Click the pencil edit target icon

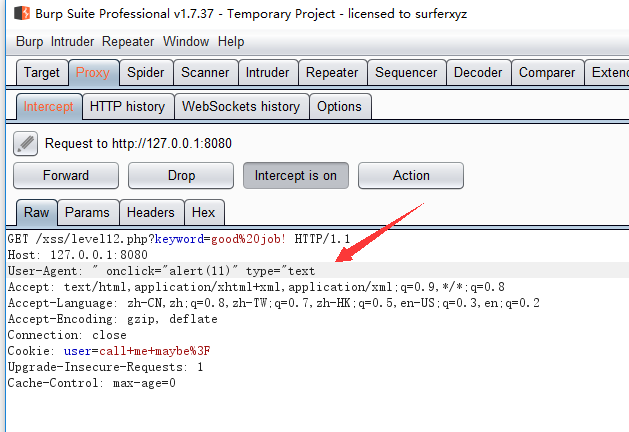click(25, 143)
